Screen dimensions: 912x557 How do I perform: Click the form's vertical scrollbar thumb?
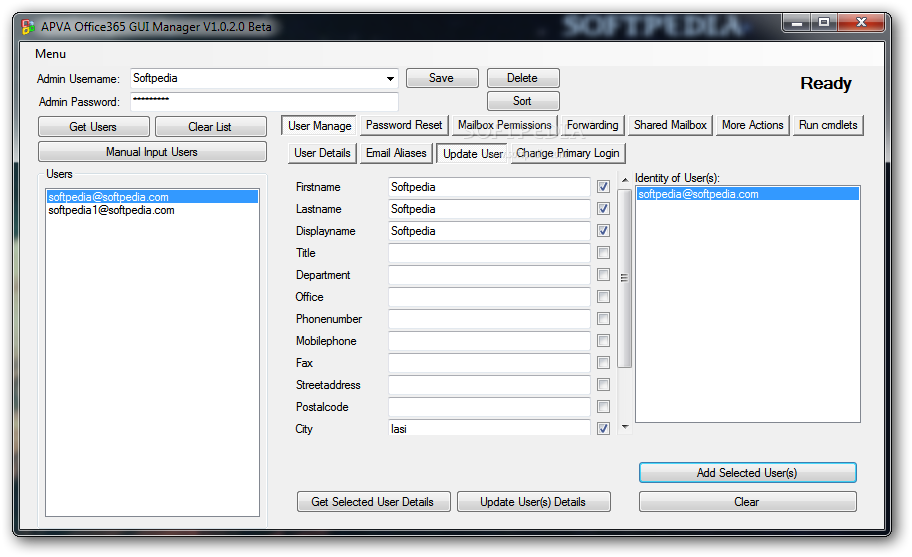tap(625, 278)
